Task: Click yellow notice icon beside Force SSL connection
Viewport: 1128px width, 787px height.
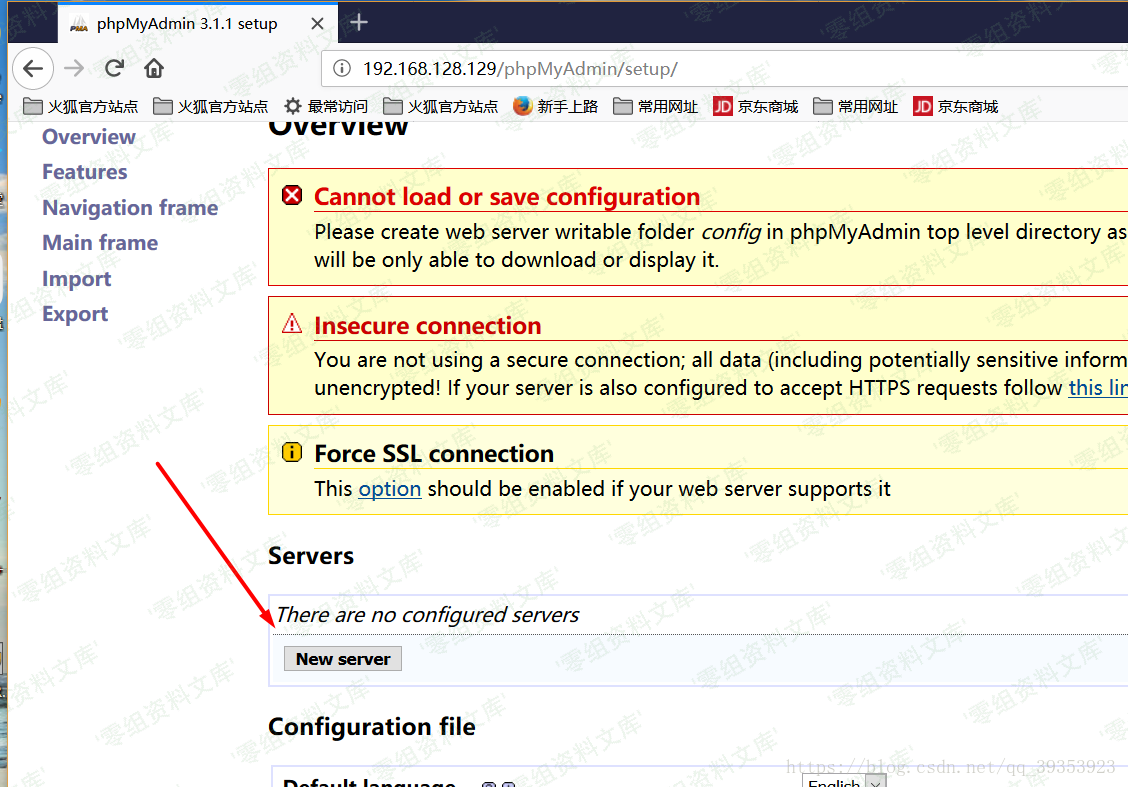Action: (292, 452)
